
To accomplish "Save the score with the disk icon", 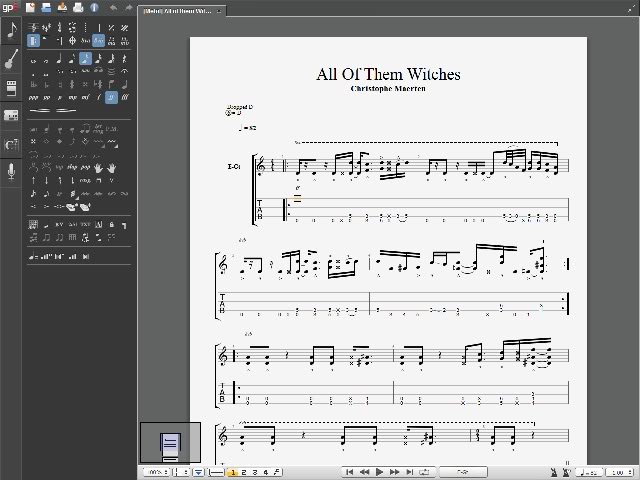I will click(x=62, y=7).
